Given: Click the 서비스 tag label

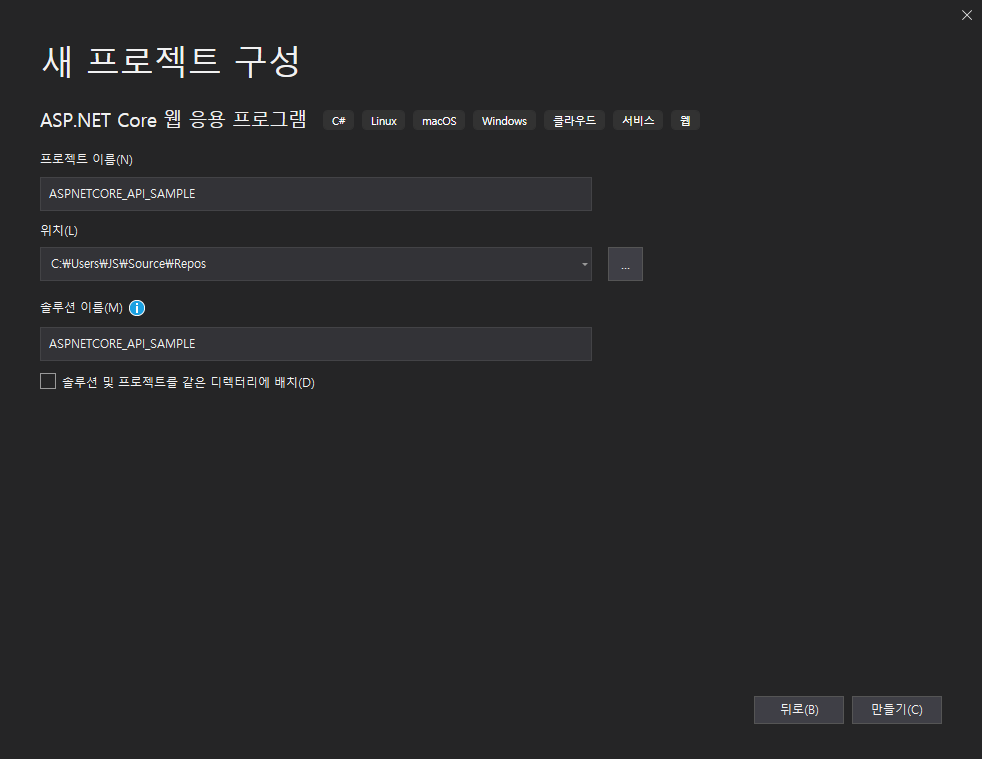Looking at the screenshot, I should (x=638, y=120).
